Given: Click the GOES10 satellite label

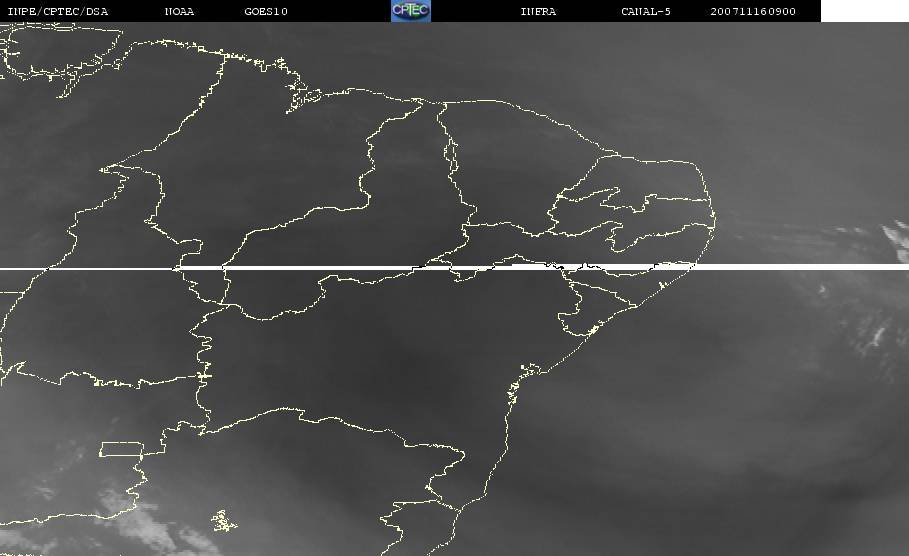Looking at the screenshot, I should click(266, 11).
